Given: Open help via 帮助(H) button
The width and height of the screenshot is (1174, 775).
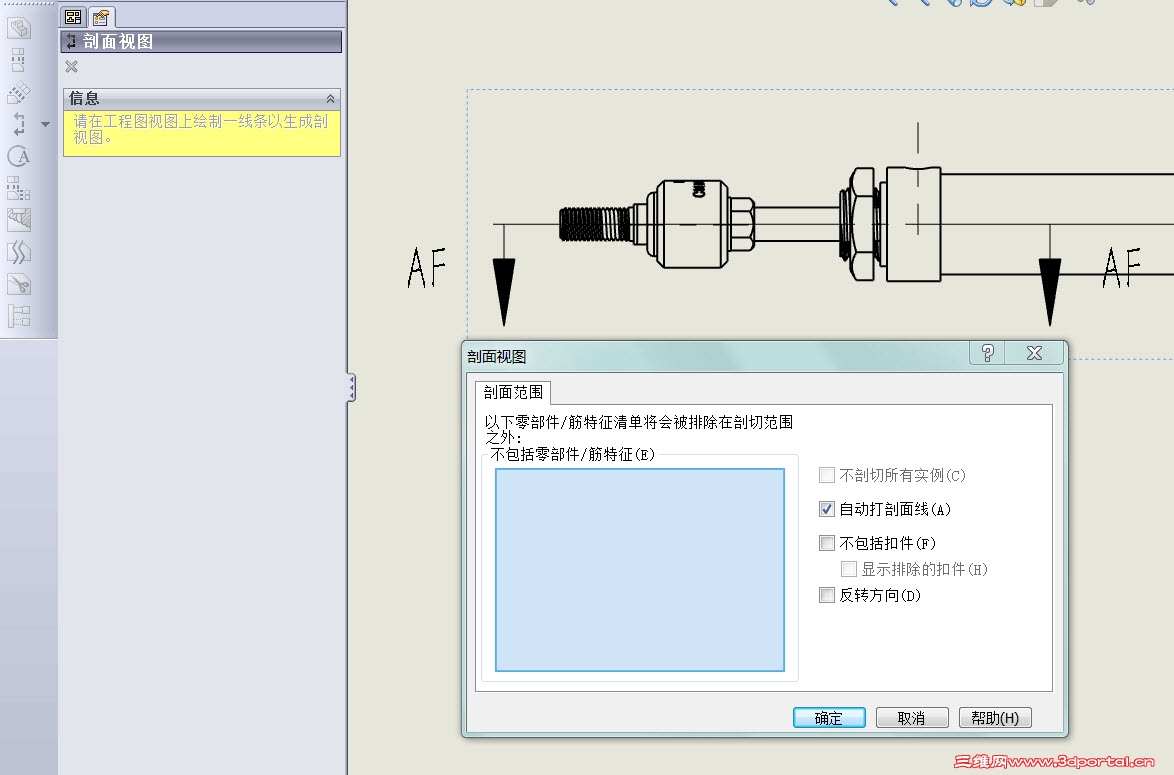Looking at the screenshot, I should click(x=995, y=717).
